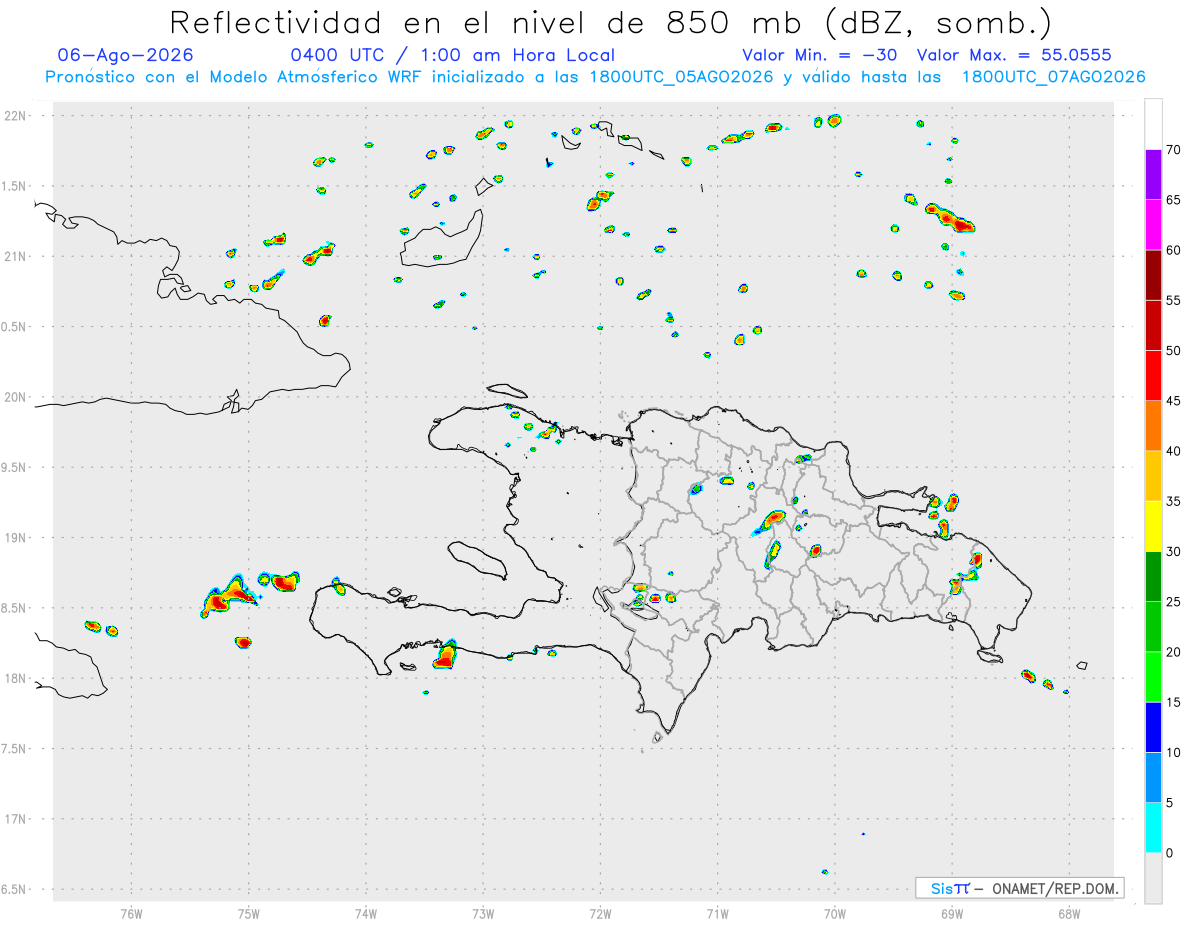This screenshot has width=1200, height=927.
Task: Select the magenta 60–65 dBZ legend band
Action: click(x=1153, y=225)
